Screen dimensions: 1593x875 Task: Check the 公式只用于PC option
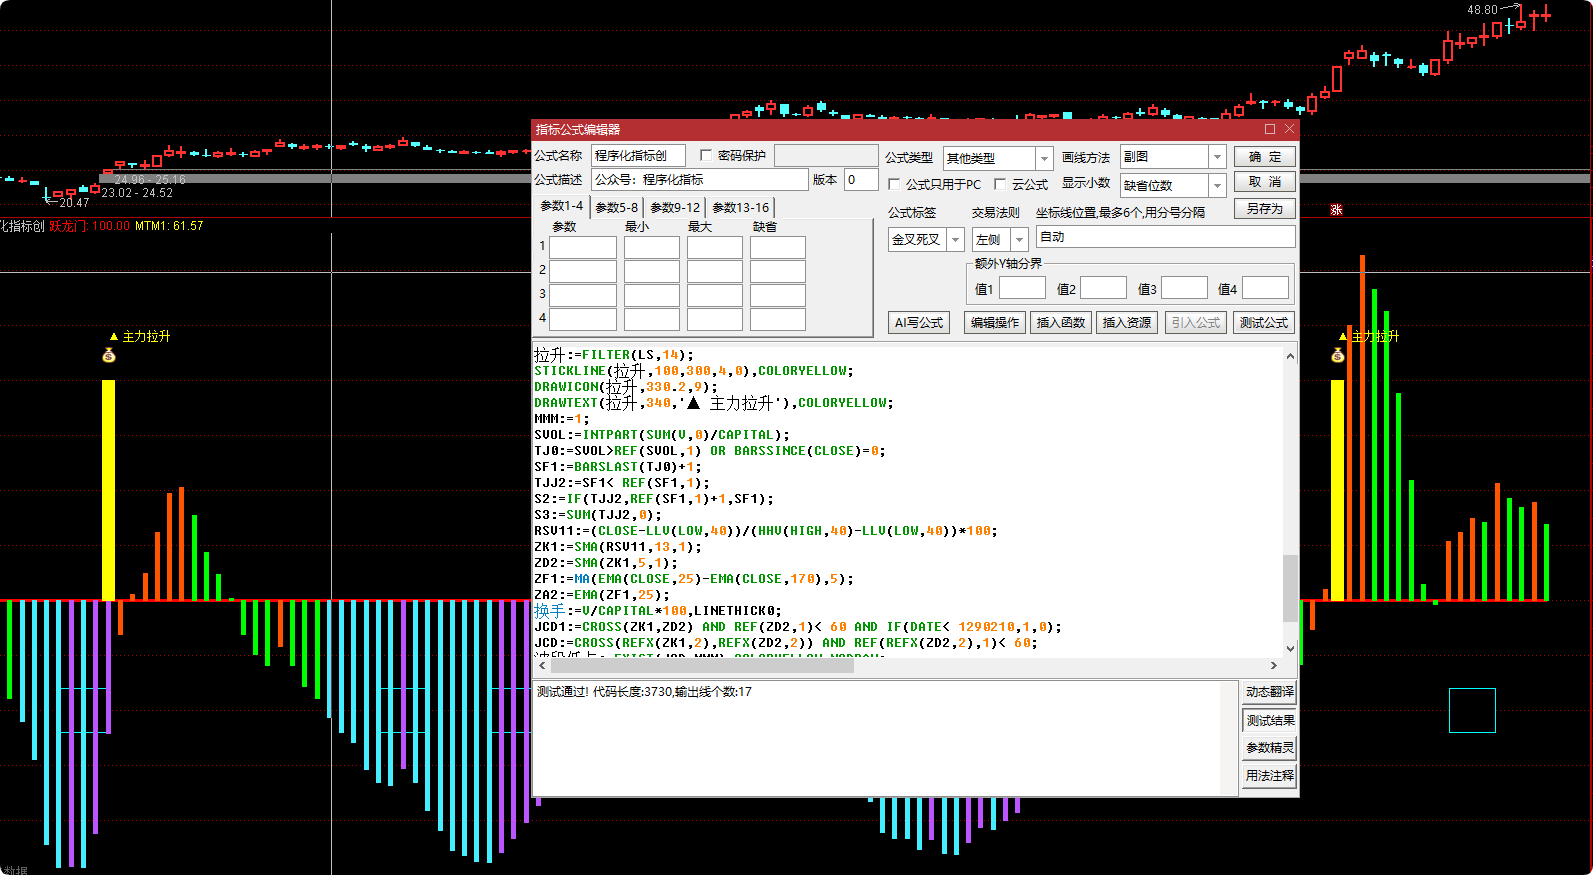[894, 184]
